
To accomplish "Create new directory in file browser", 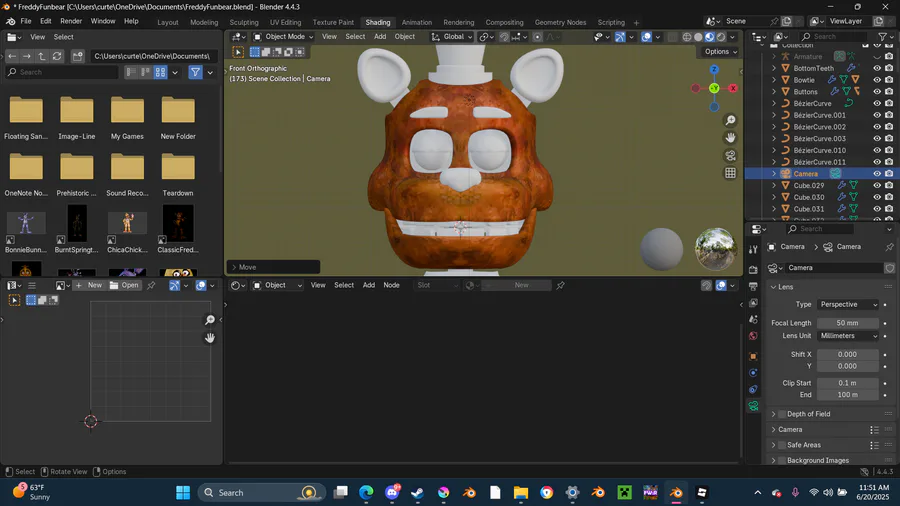I will point(77,56).
